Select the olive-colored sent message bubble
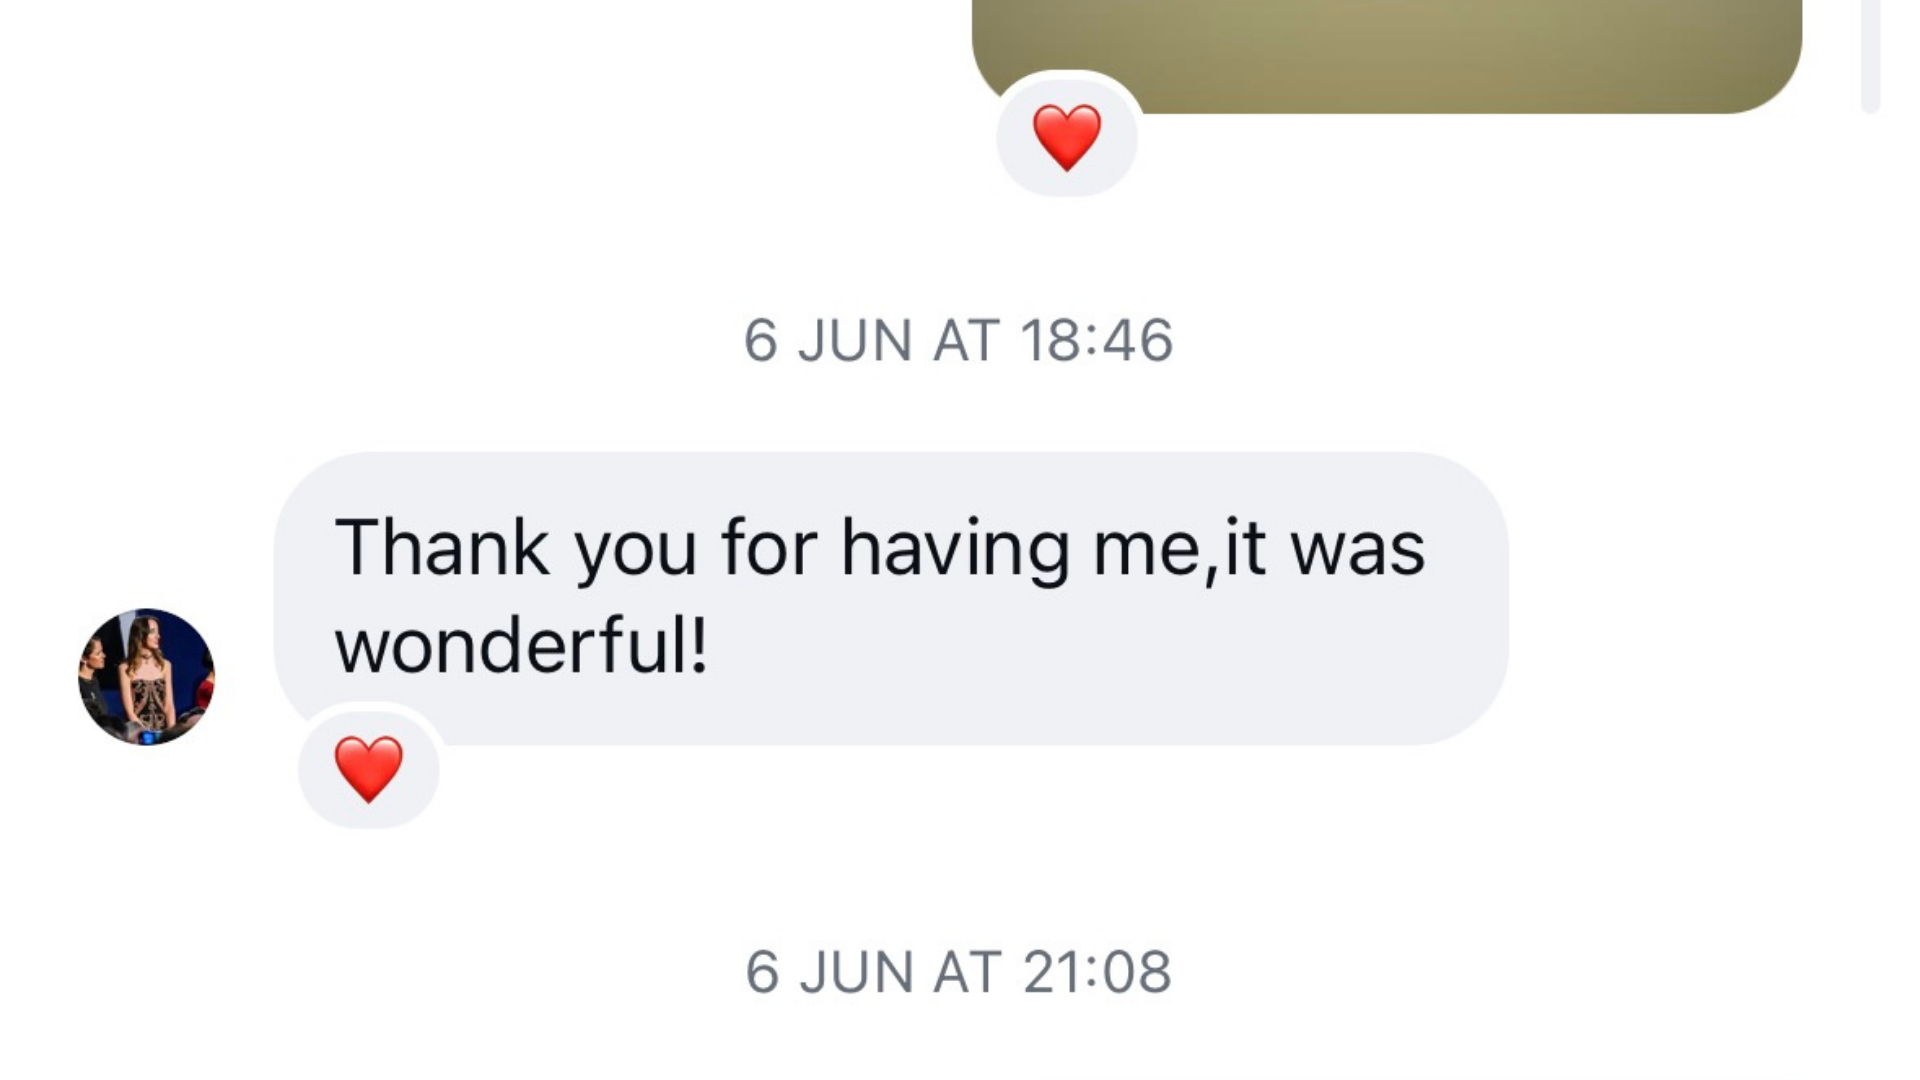Viewport: 1920px width, 1080px height. 1387,56
